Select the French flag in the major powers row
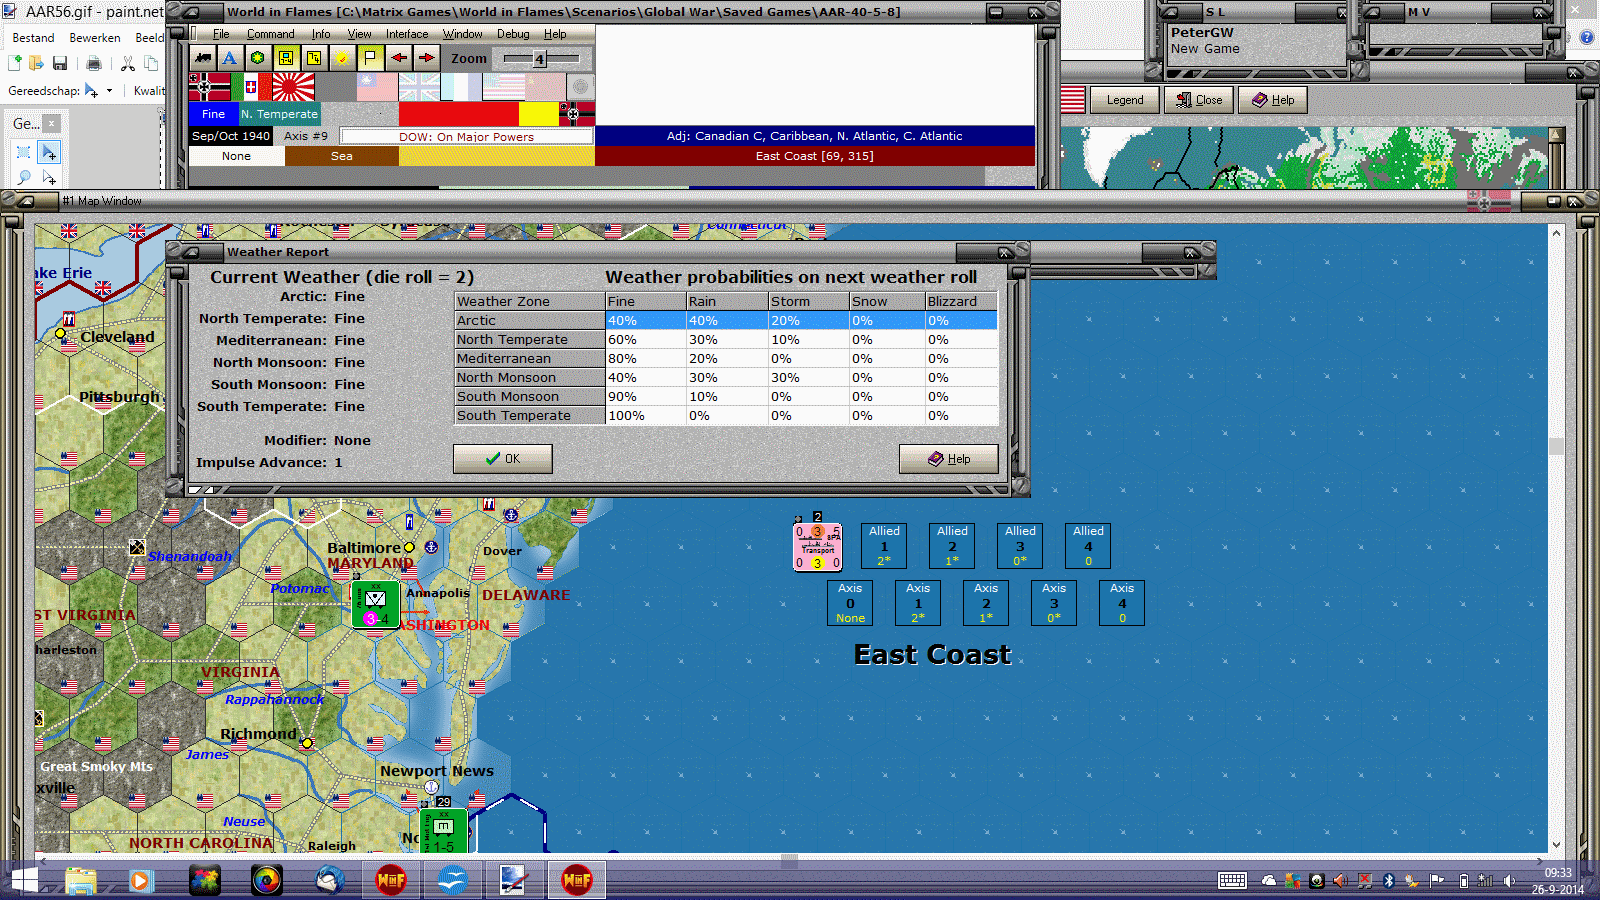Image resolution: width=1600 pixels, height=900 pixels. click(462, 87)
